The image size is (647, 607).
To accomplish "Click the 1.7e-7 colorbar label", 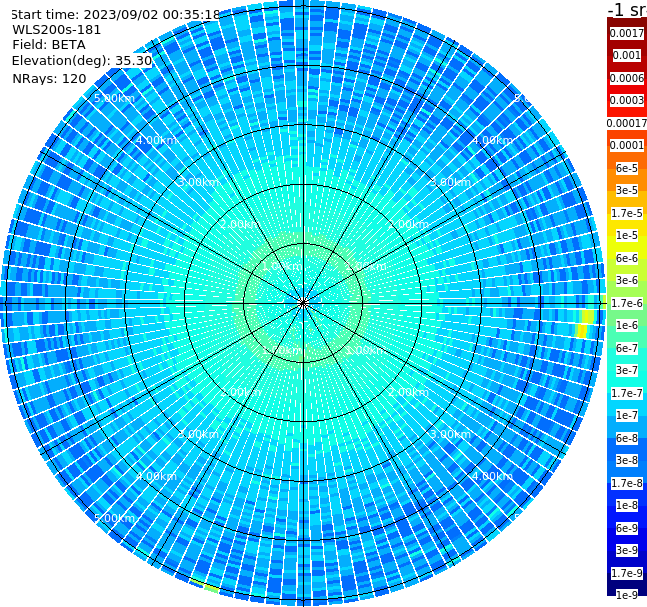I will 627,393.
